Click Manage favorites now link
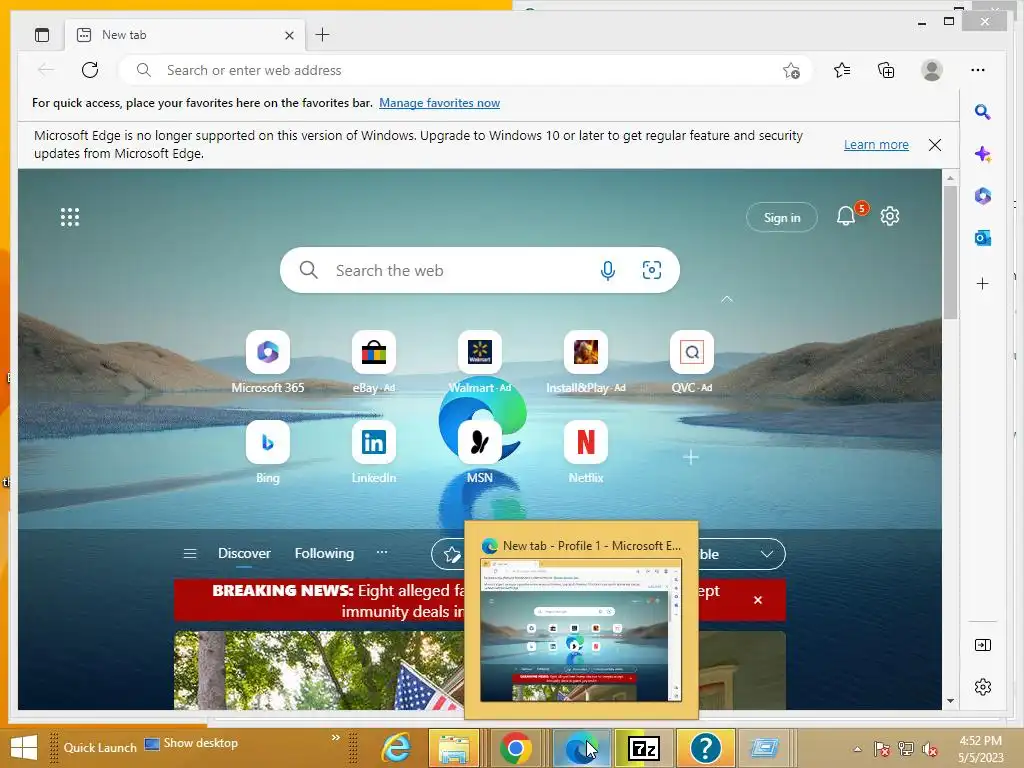Viewport: 1024px width, 768px height. tap(440, 103)
